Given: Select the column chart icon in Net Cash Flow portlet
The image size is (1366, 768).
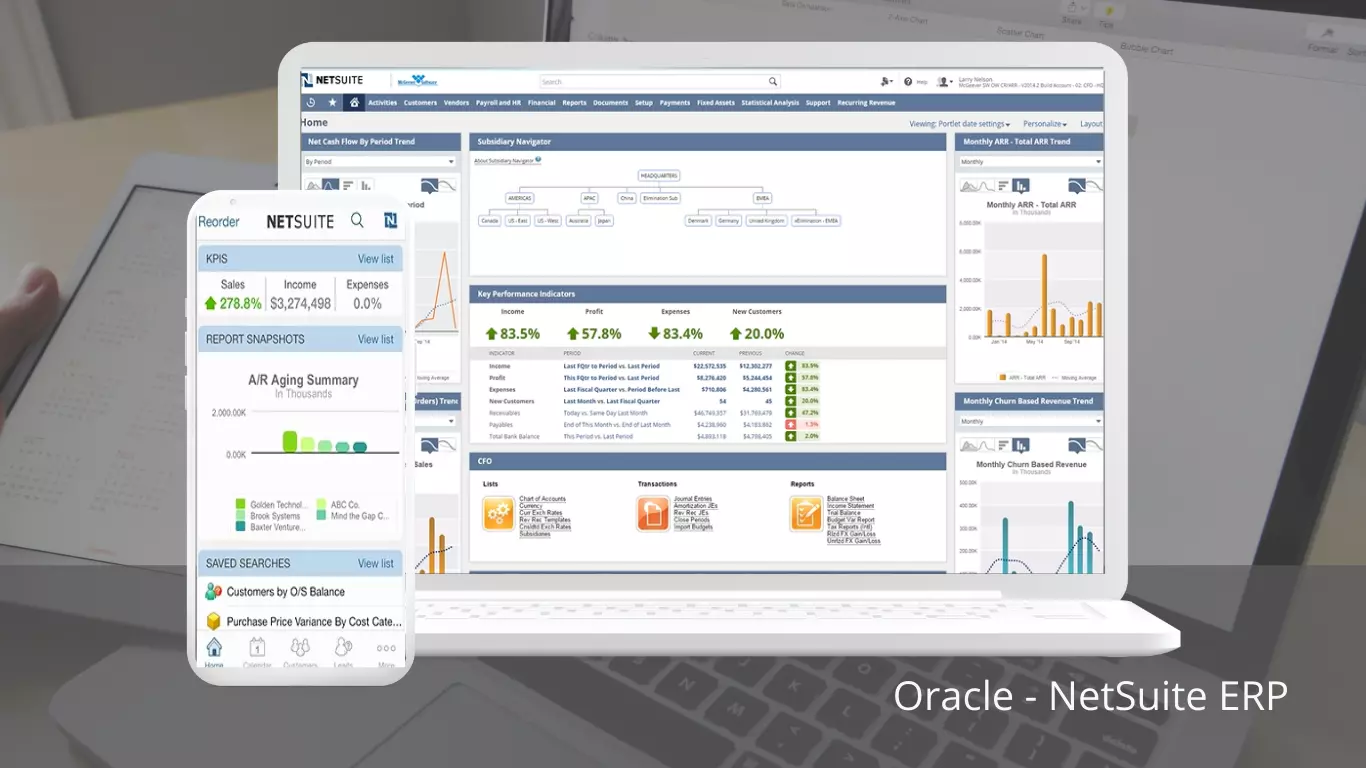Looking at the screenshot, I should click(x=366, y=185).
